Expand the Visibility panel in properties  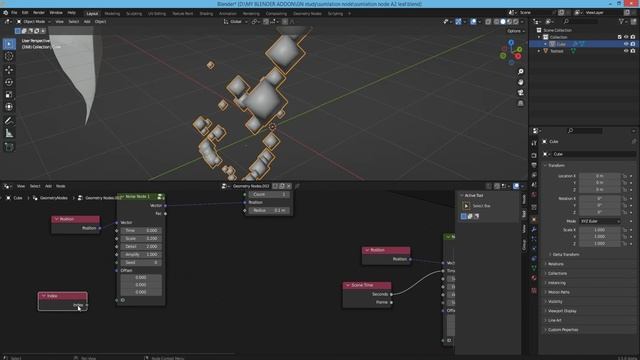[x=555, y=301]
